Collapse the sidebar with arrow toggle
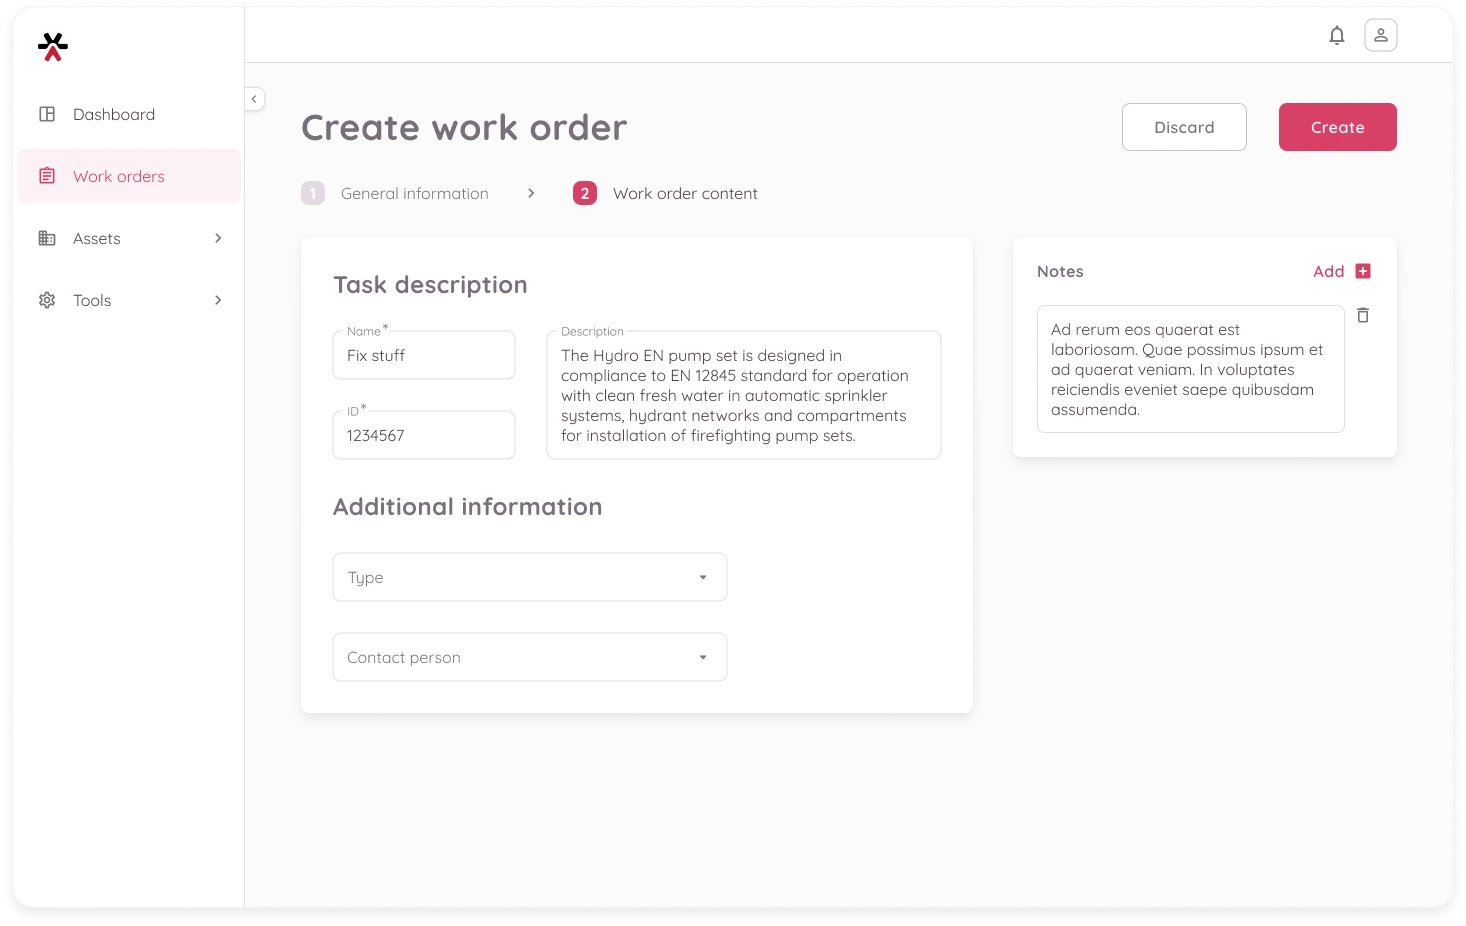 254,99
